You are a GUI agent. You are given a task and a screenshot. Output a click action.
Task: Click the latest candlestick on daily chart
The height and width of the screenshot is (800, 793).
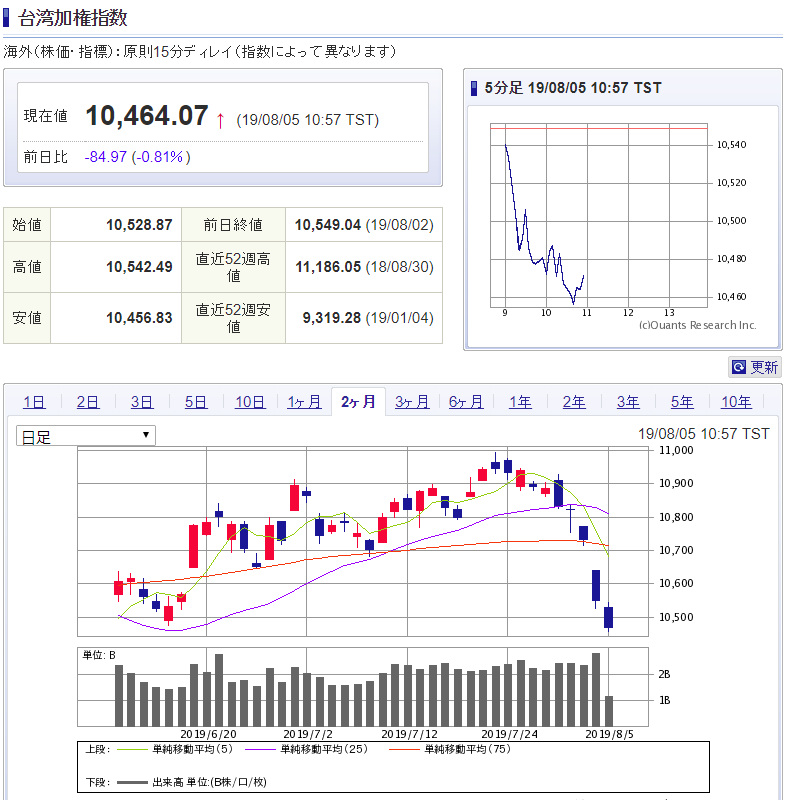click(x=608, y=617)
